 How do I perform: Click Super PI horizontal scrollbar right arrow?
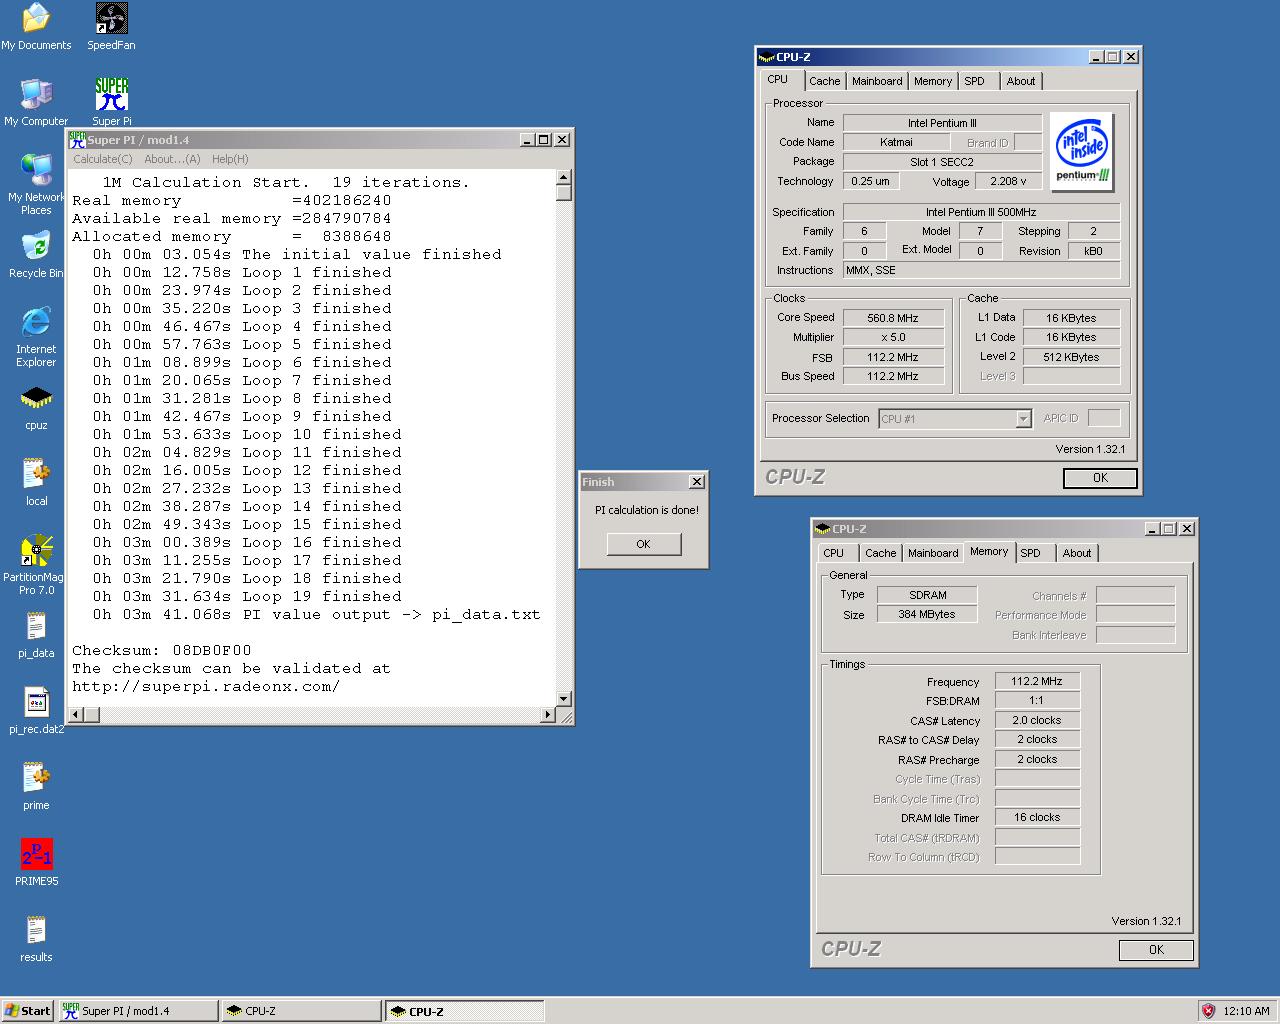coord(548,715)
